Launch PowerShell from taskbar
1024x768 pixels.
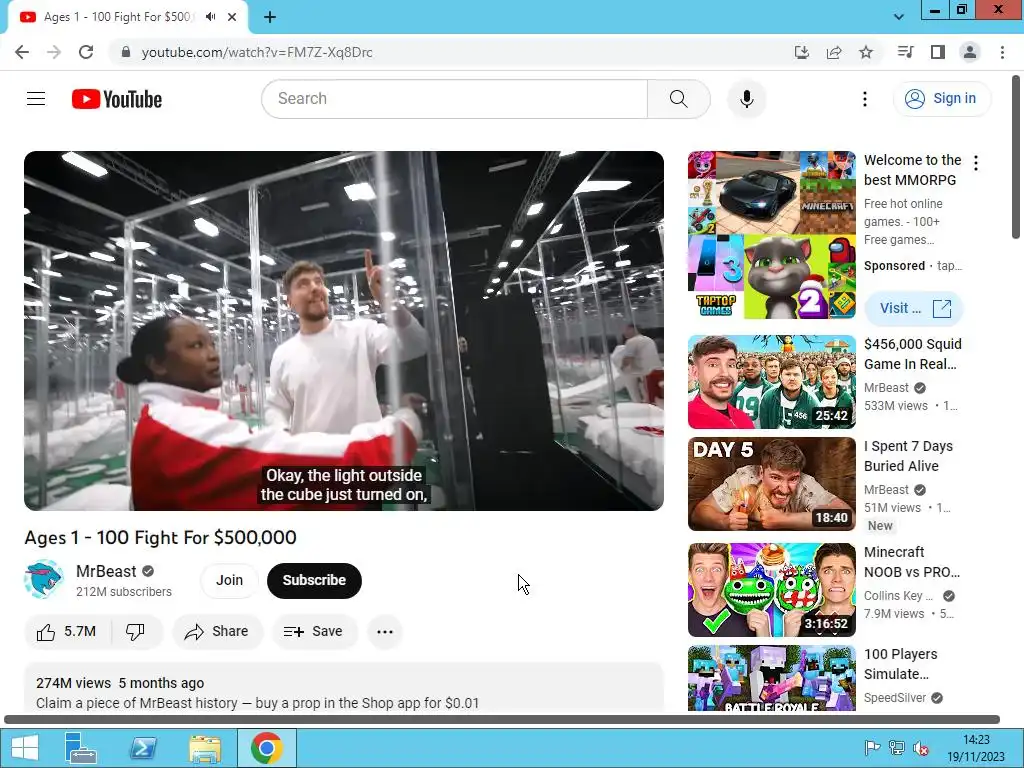143,748
